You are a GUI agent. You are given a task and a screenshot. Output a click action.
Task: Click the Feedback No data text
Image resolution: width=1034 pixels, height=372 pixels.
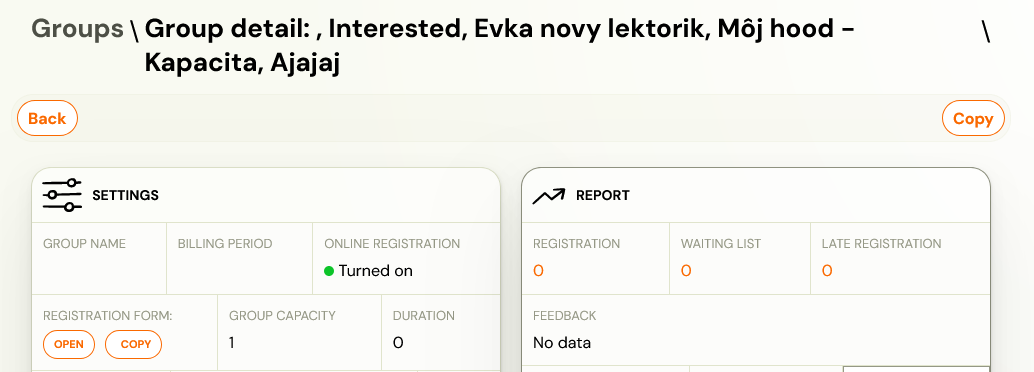pyautogui.click(x=562, y=343)
